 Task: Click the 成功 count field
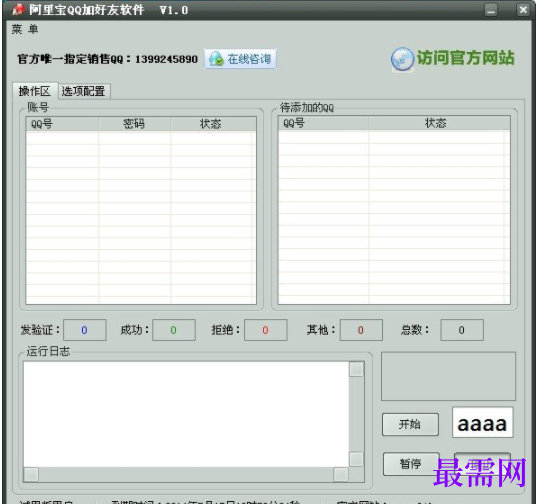coord(174,330)
